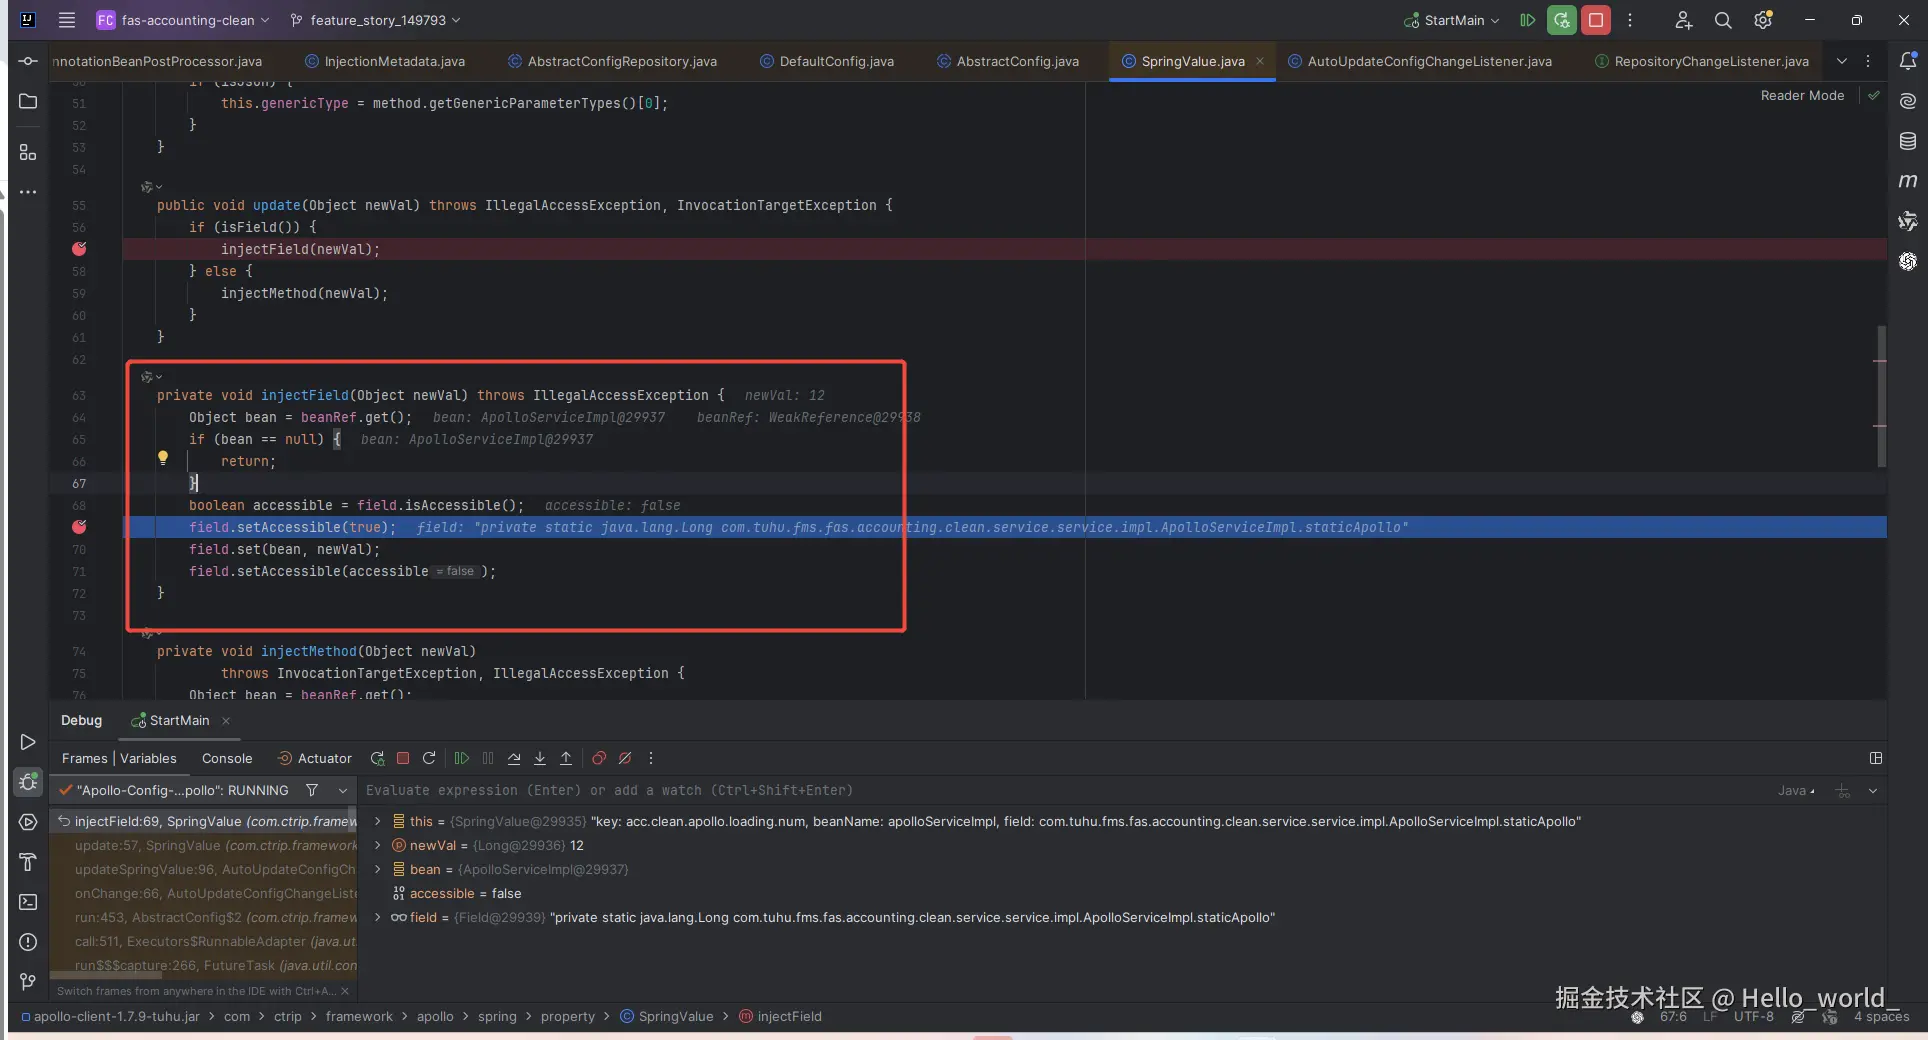Open the Console debug tab
Viewport: 1928px width, 1040px height.
[227, 758]
